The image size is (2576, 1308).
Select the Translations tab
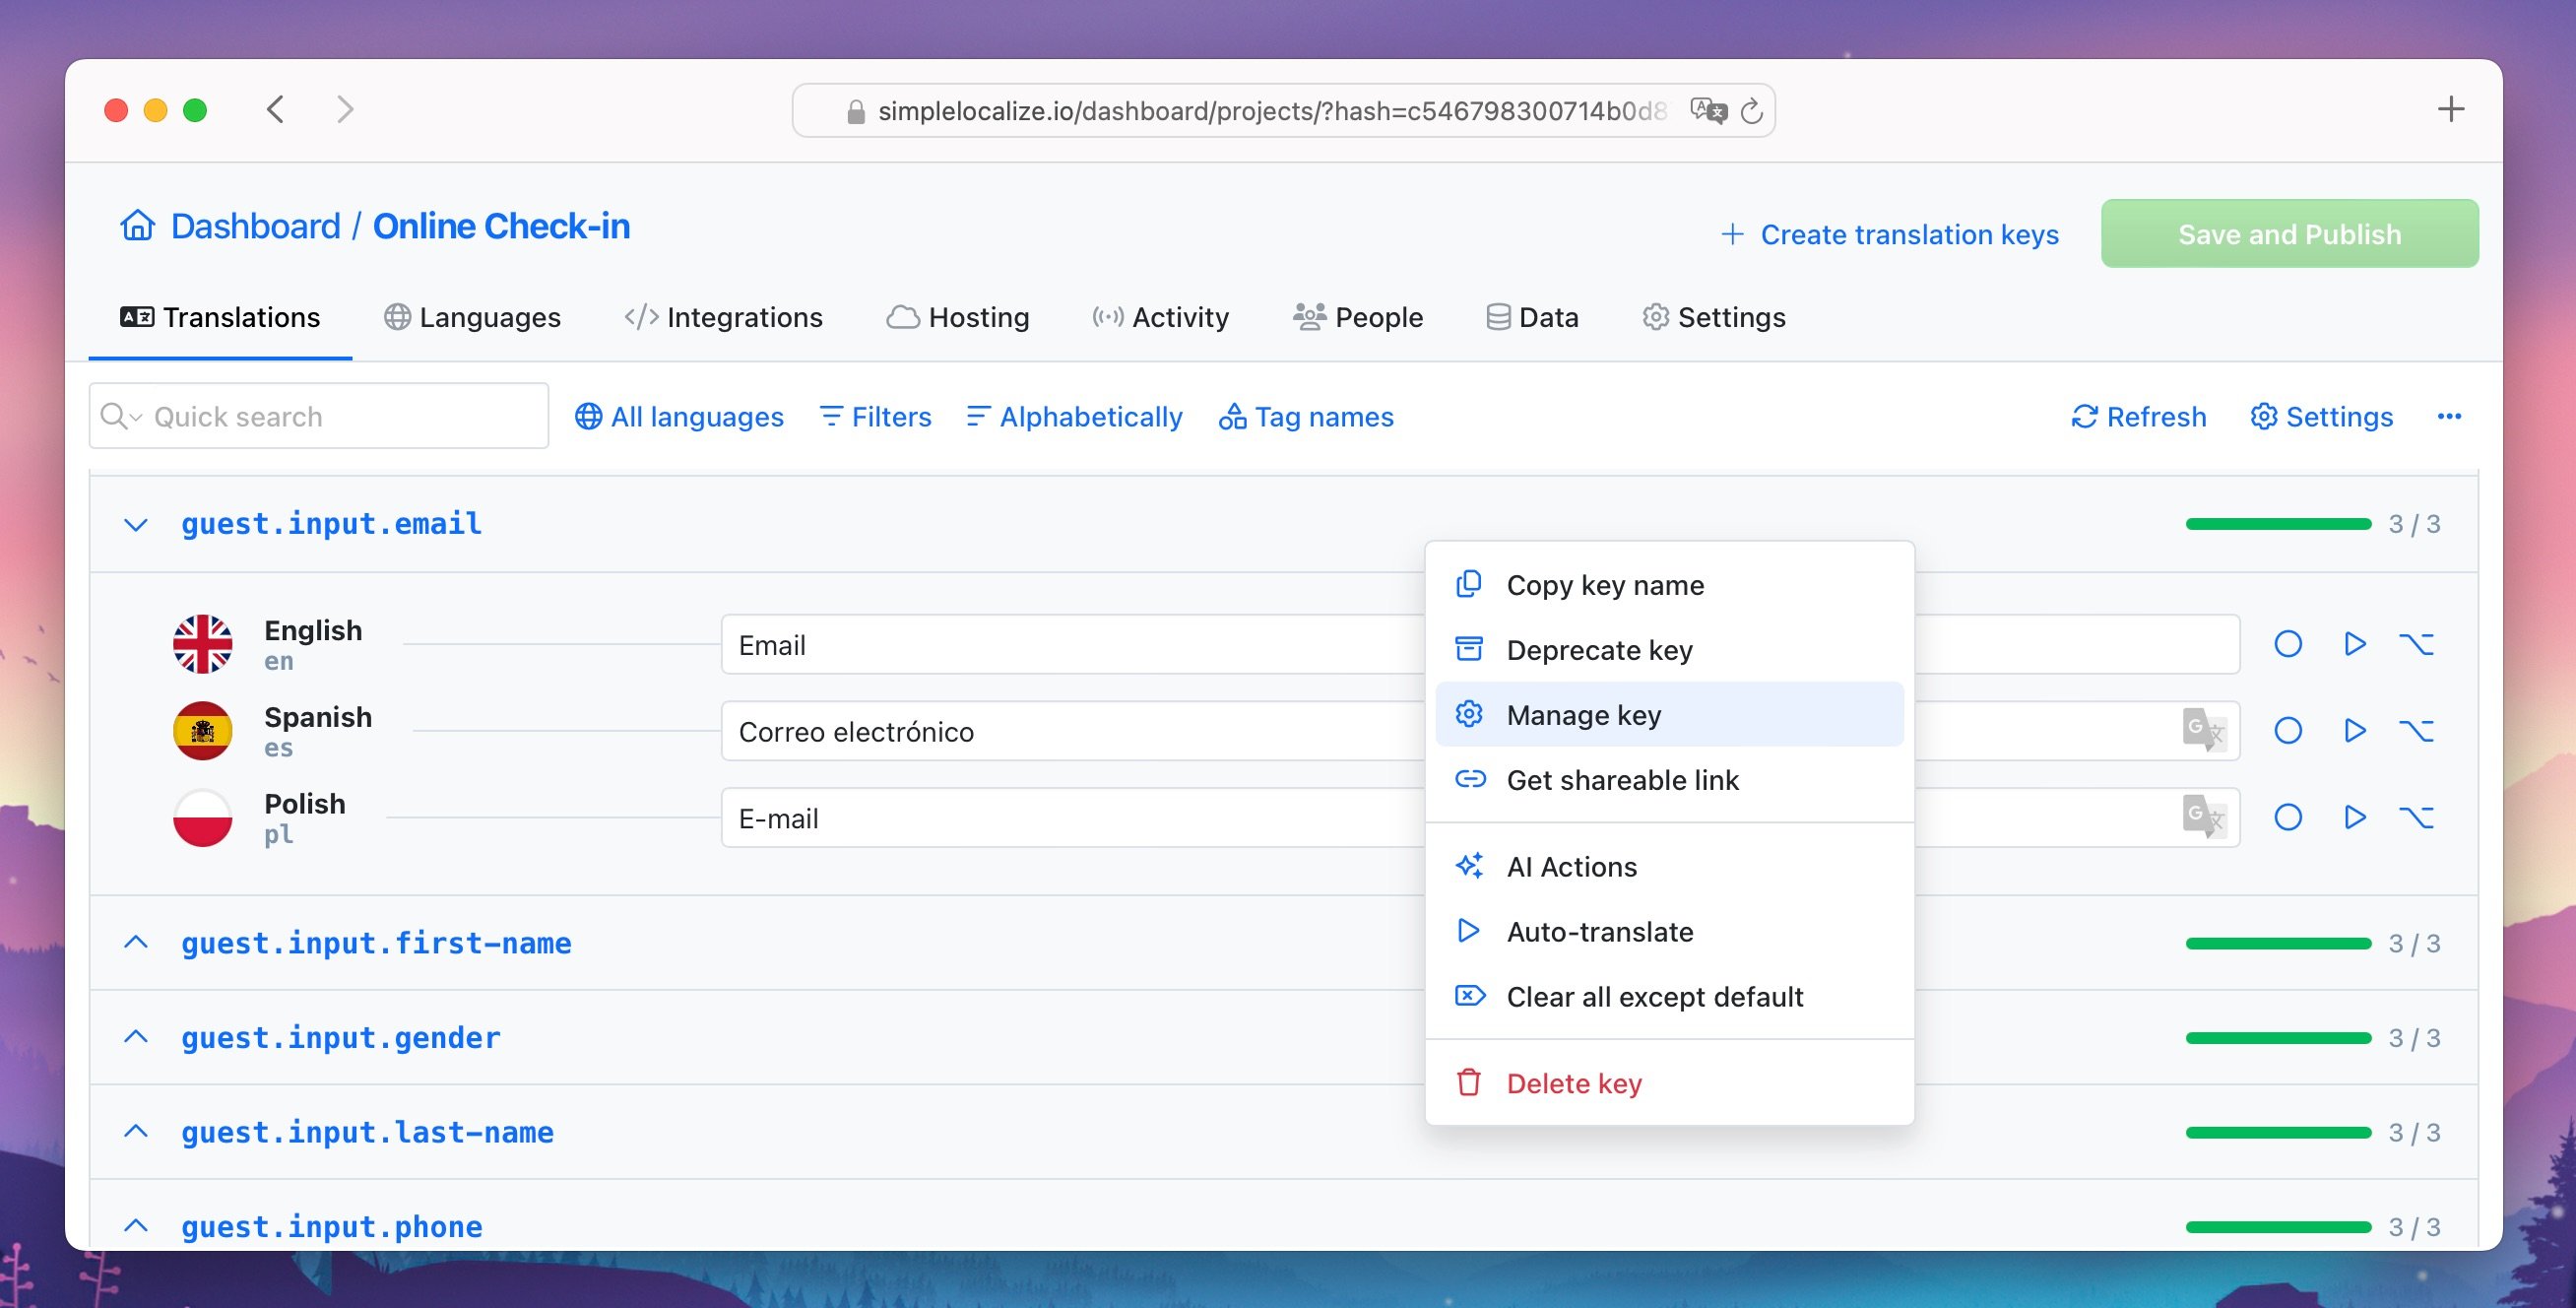tap(221, 315)
